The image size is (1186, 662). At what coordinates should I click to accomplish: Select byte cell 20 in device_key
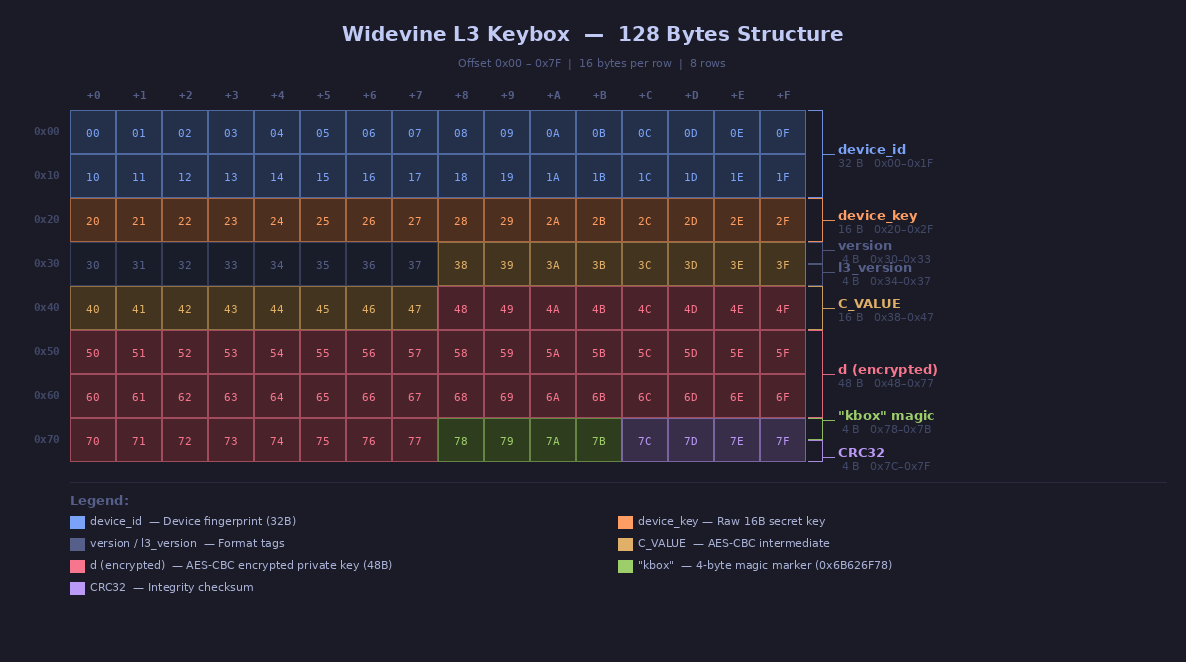93,220
